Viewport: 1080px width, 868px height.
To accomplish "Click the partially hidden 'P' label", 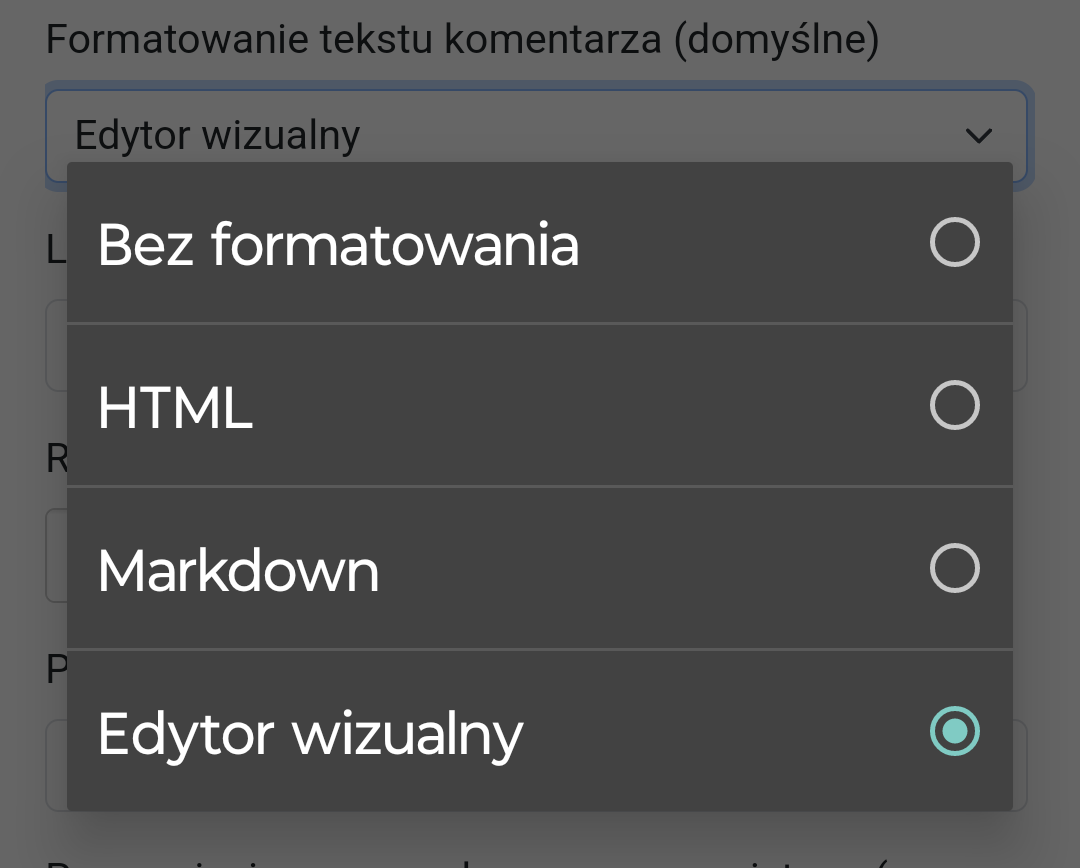I will [x=56, y=669].
